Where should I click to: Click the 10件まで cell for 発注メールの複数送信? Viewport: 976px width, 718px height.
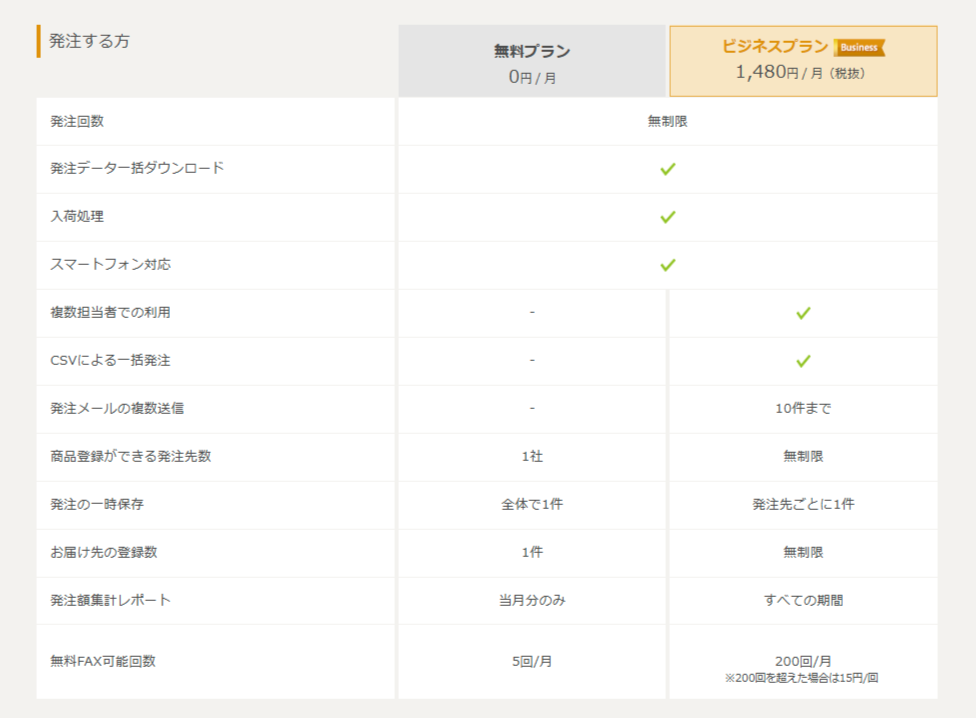pyautogui.click(x=803, y=408)
